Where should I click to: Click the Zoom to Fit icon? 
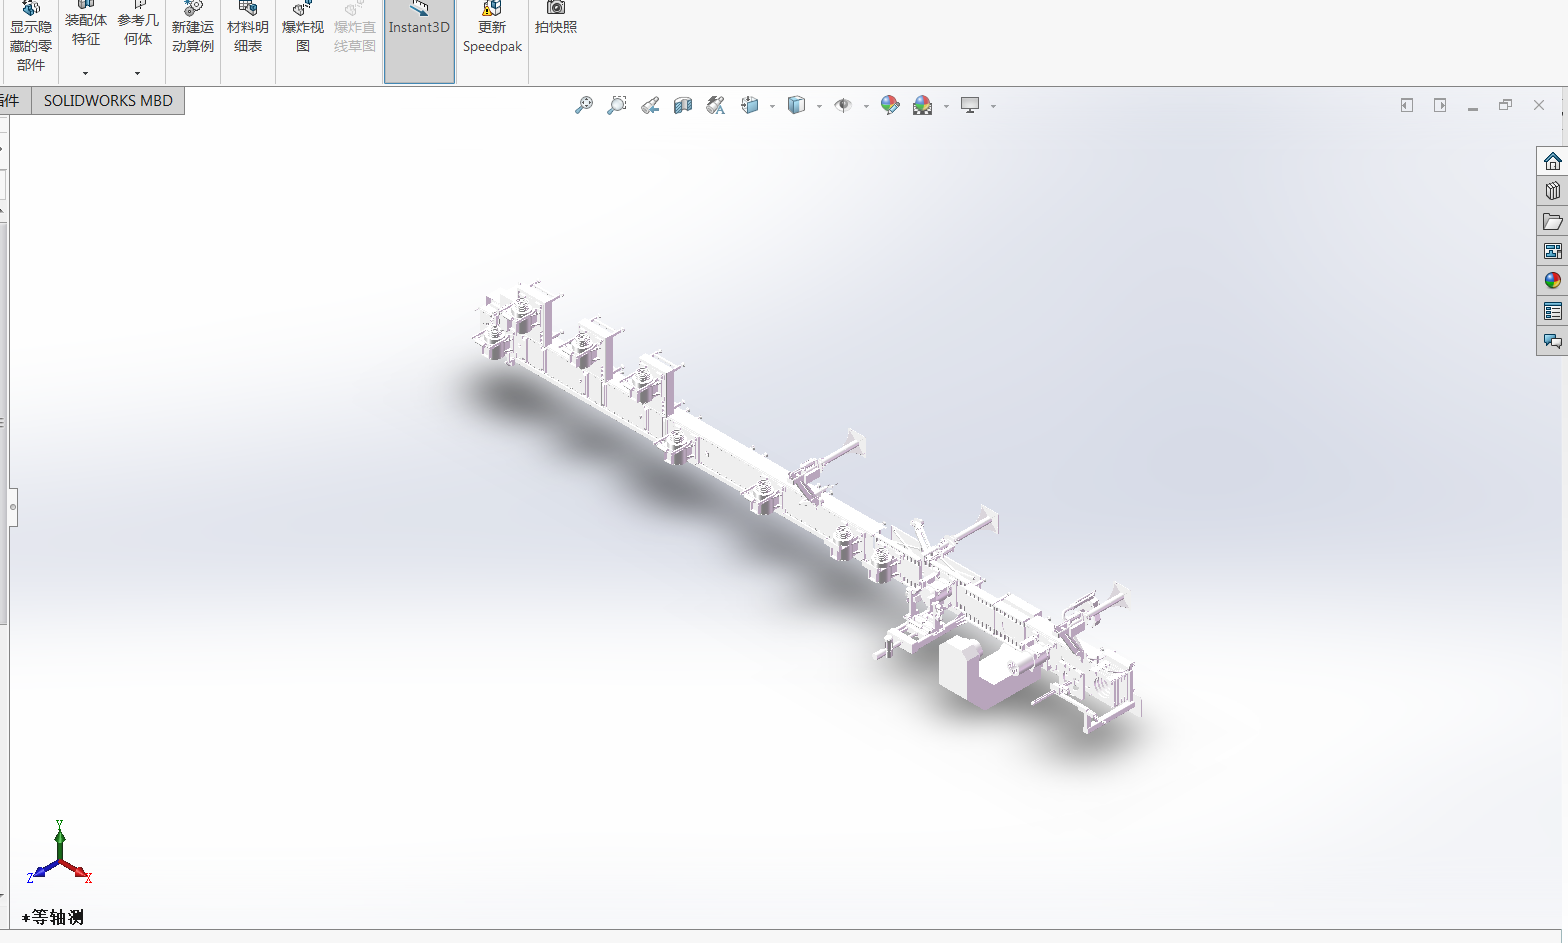pyautogui.click(x=584, y=105)
